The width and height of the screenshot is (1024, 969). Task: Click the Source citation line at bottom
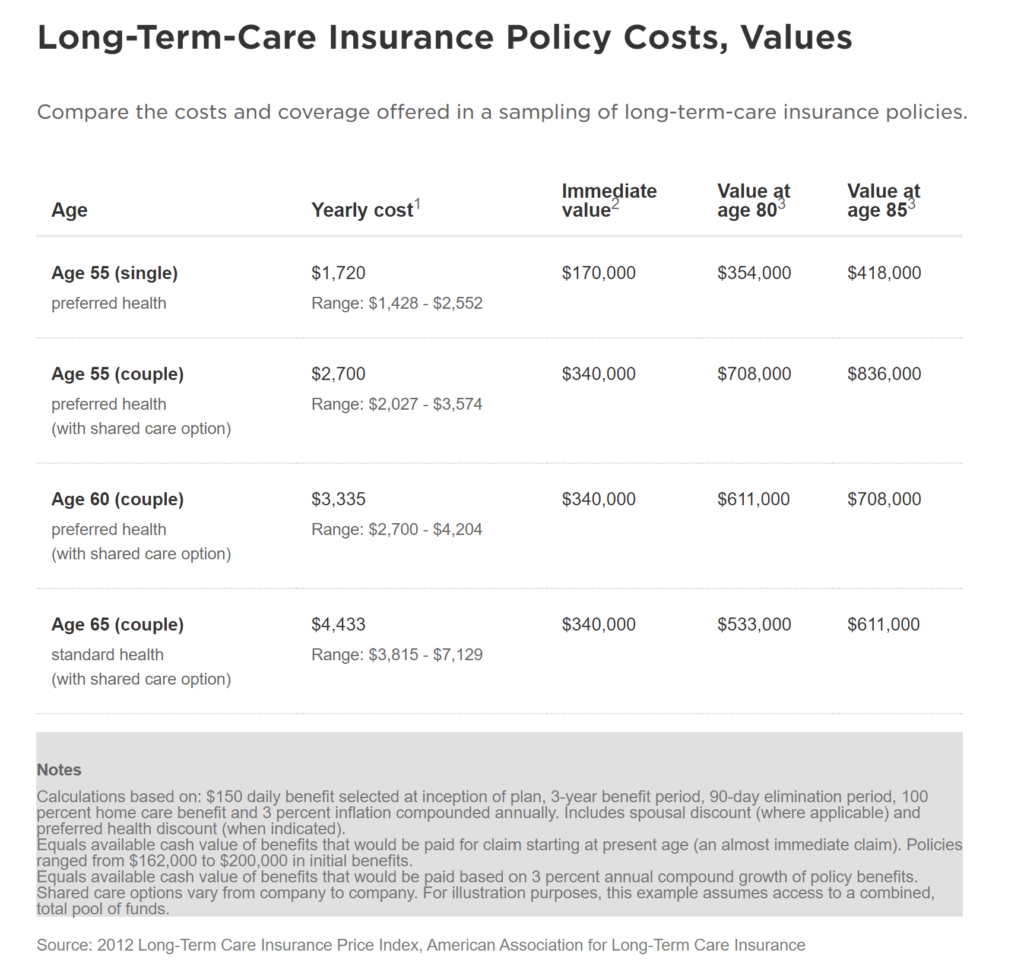click(x=421, y=945)
